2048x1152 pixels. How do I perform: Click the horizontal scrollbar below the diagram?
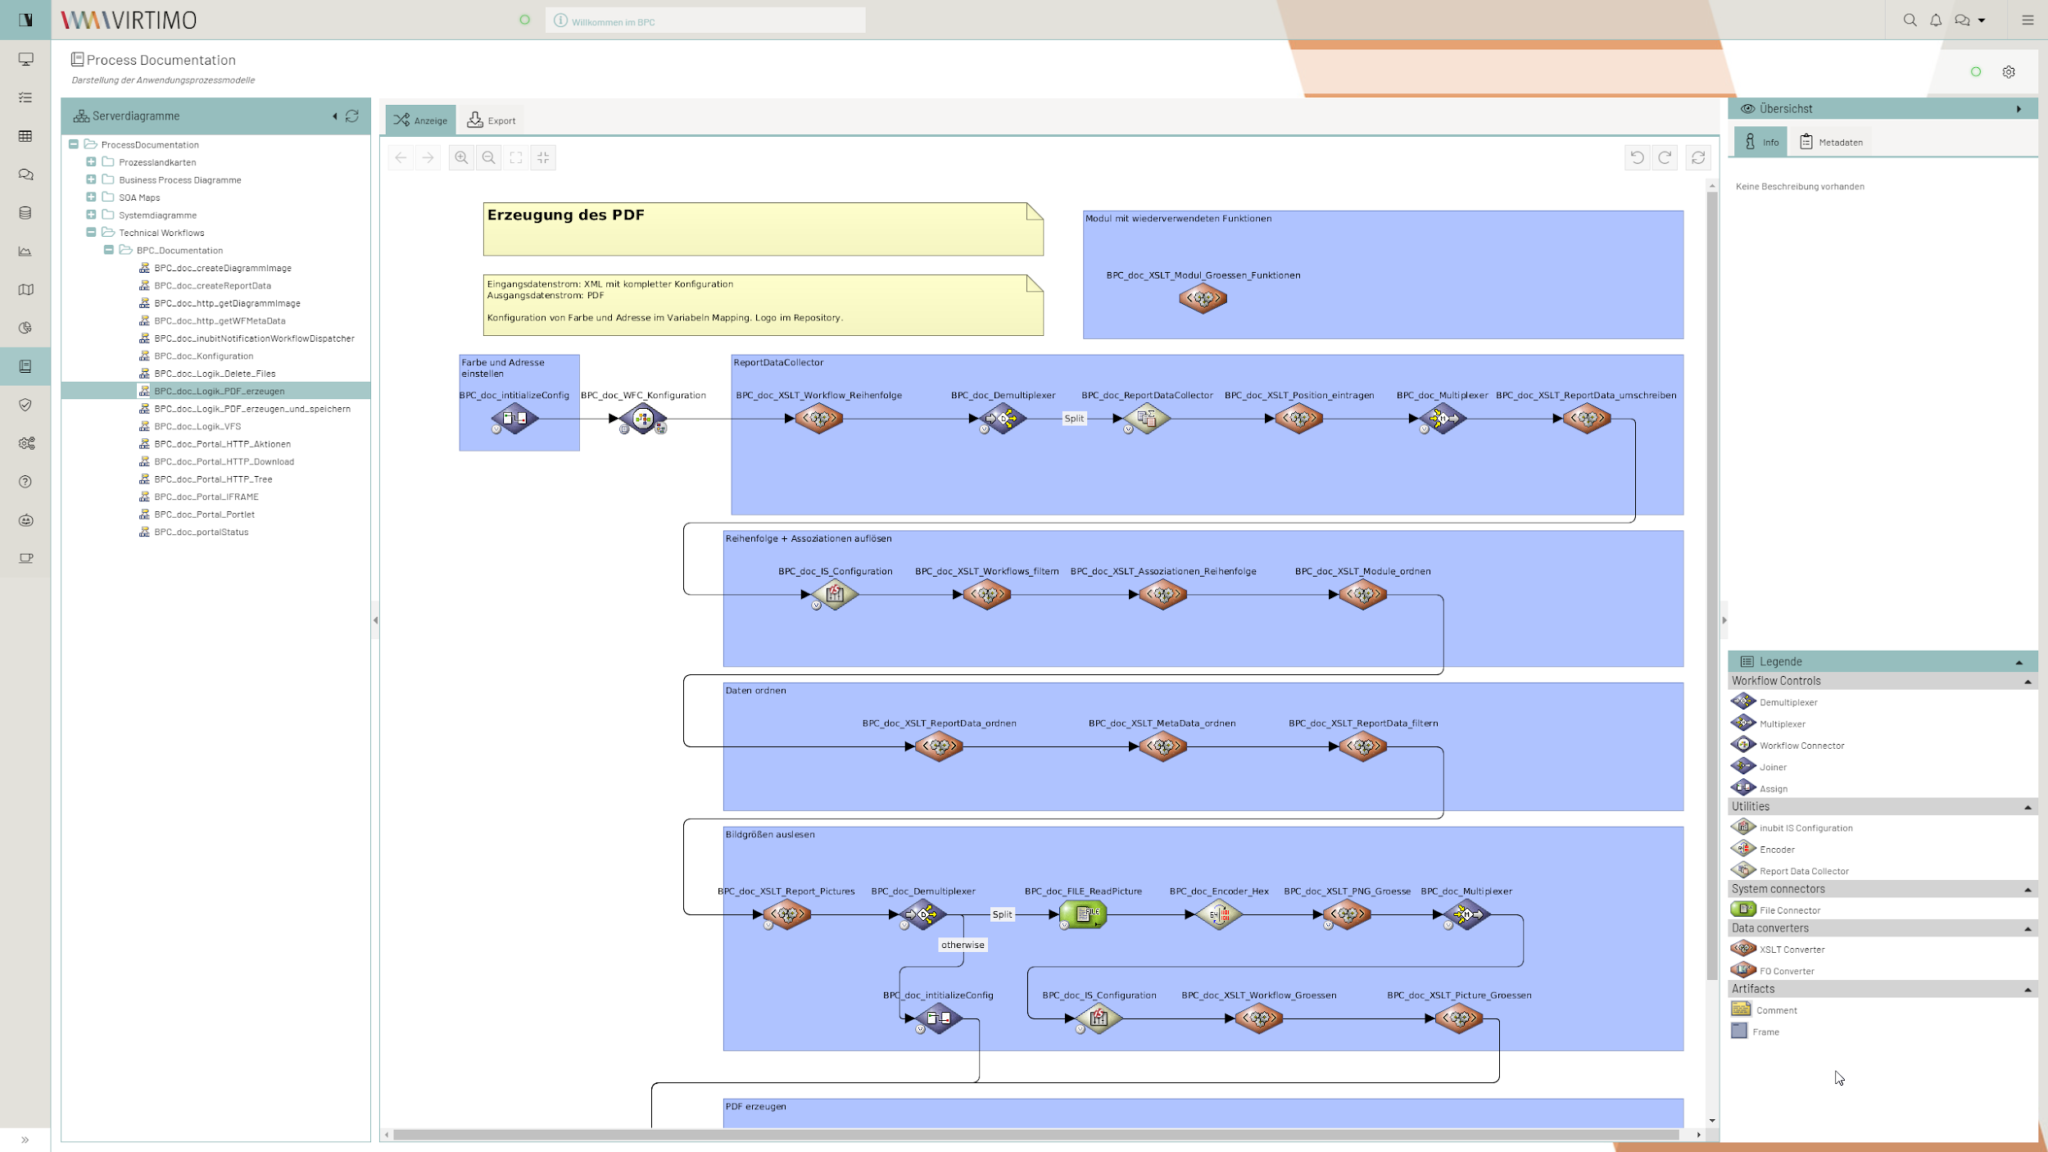[x=1036, y=1134]
